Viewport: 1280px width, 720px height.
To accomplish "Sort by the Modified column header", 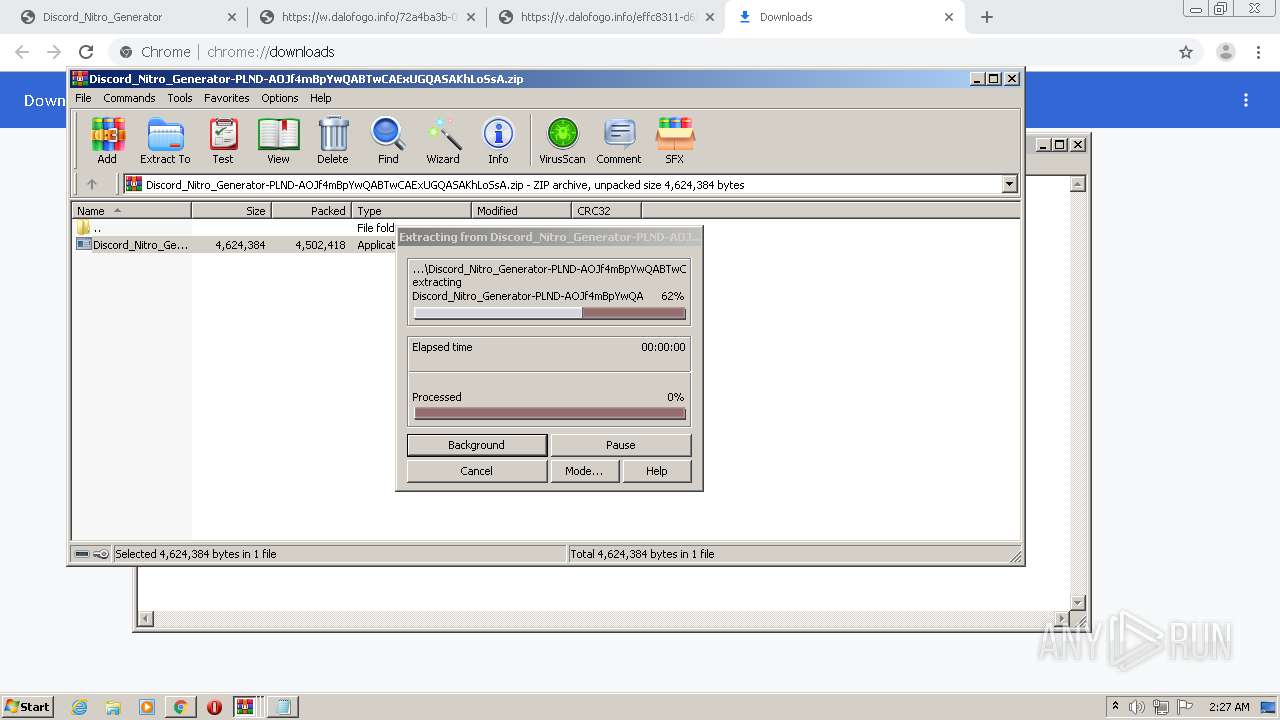I will click(521, 211).
